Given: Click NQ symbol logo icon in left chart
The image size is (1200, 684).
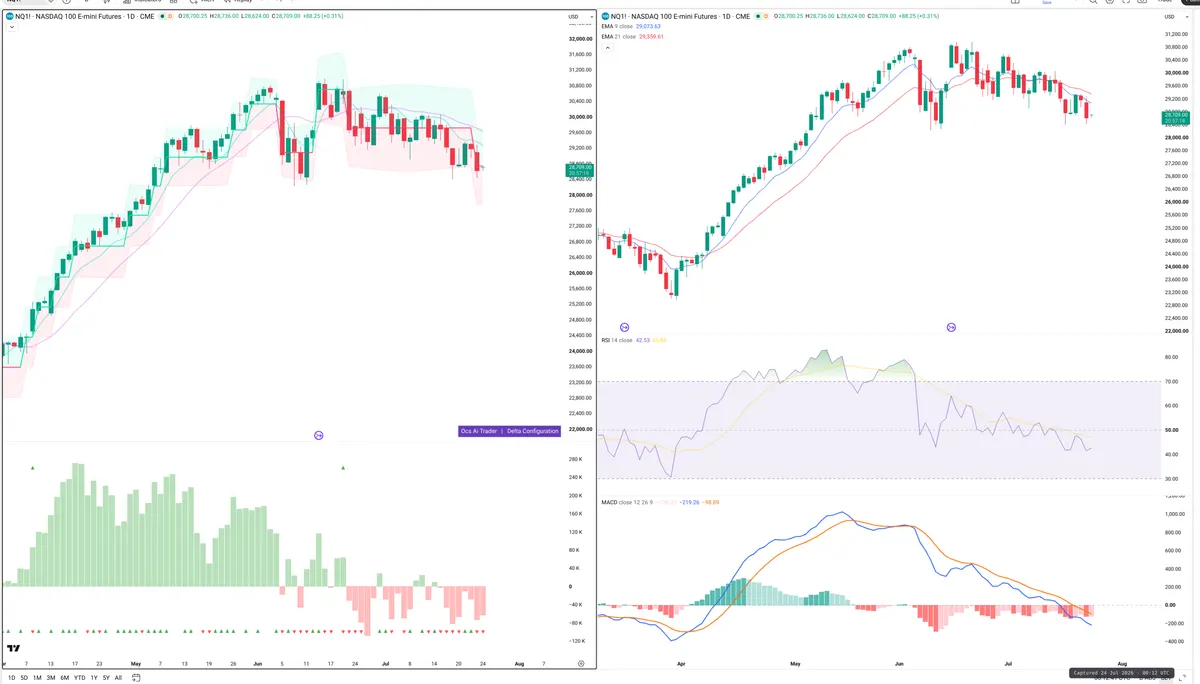Looking at the screenshot, I should [x=9, y=17].
